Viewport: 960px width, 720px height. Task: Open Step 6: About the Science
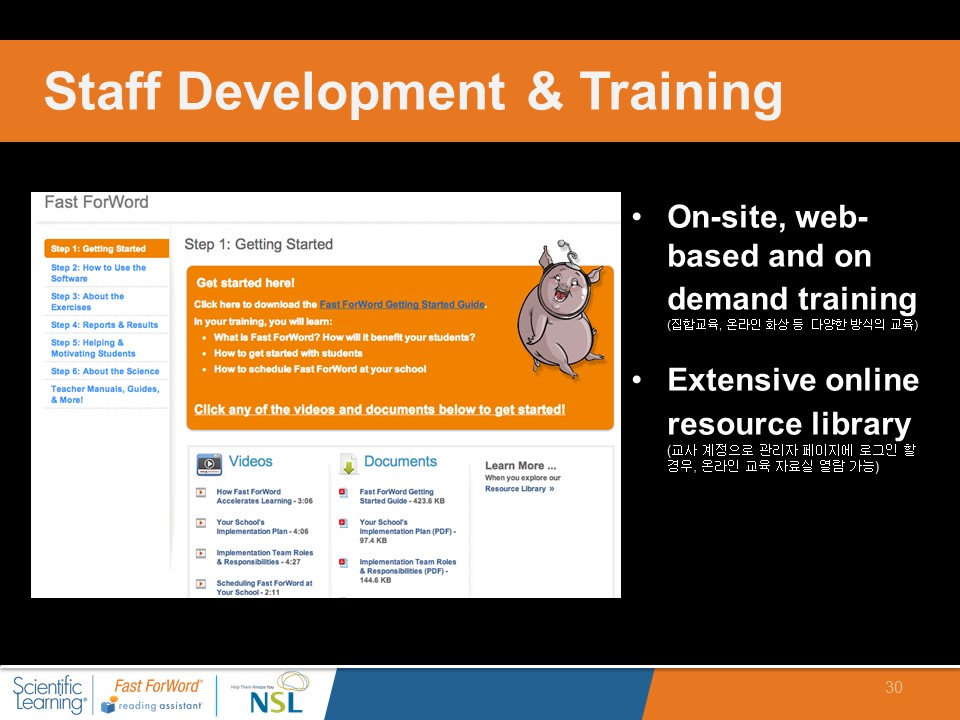(105, 371)
